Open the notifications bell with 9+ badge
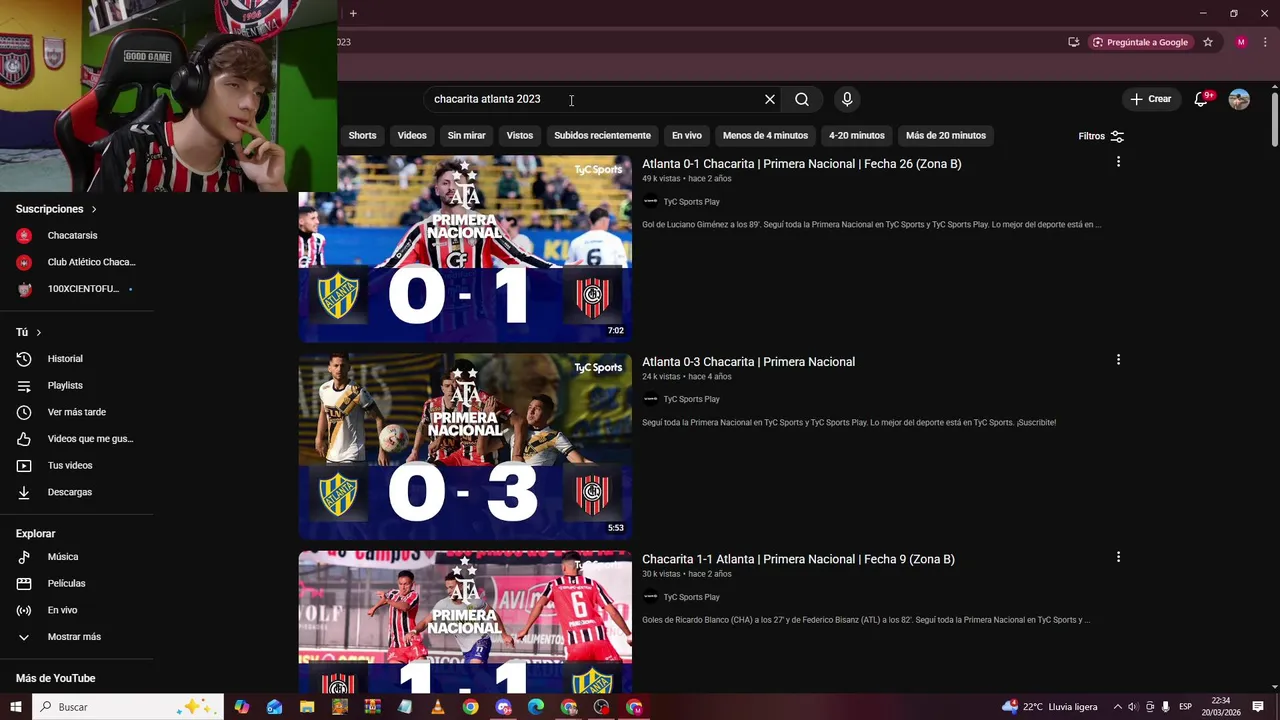The height and width of the screenshot is (720, 1280). pyautogui.click(x=1202, y=99)
